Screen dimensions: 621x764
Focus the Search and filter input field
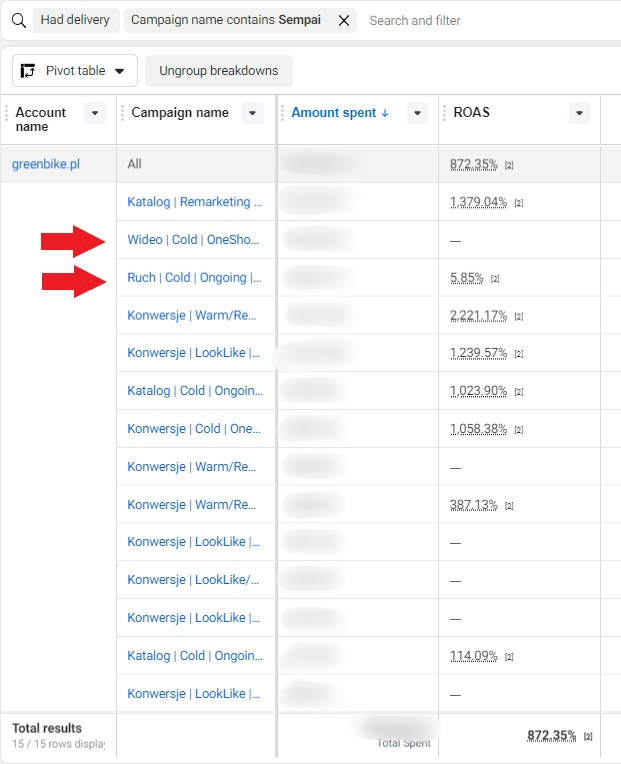[x=489, y=20]
